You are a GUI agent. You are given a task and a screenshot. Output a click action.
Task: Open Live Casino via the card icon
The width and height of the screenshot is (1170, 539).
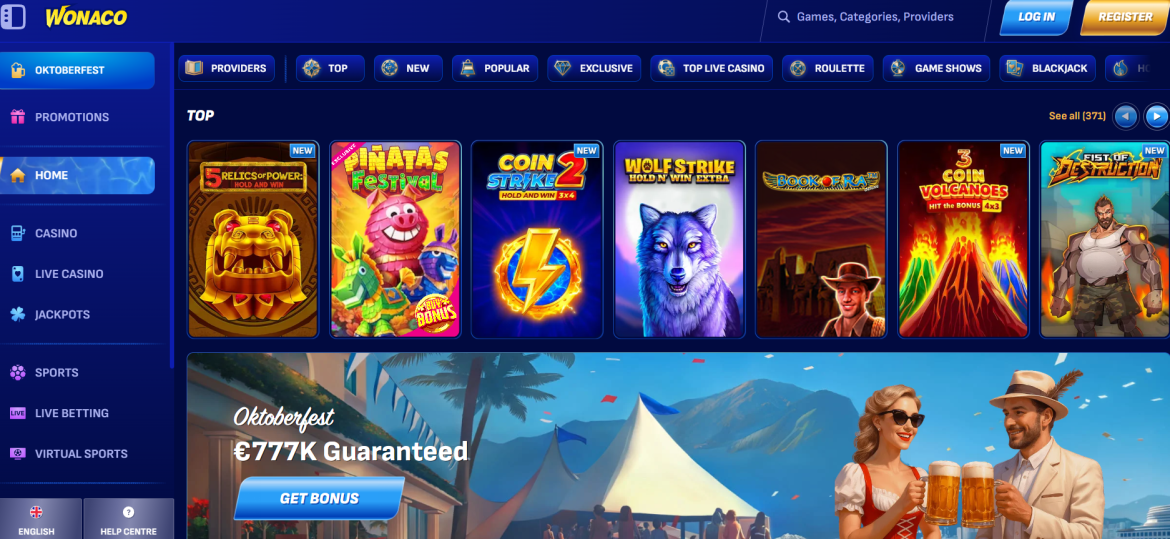click(x=18, y=274)
